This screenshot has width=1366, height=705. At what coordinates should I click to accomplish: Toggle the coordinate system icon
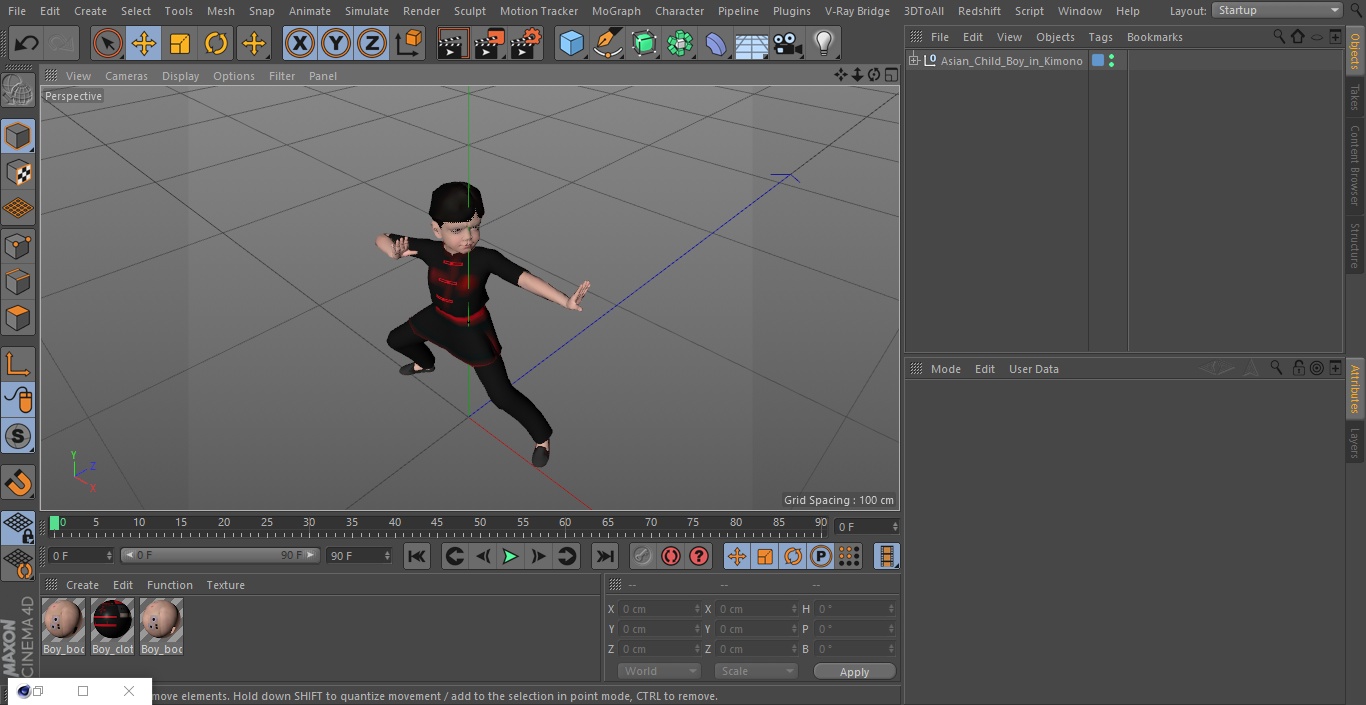409,43
